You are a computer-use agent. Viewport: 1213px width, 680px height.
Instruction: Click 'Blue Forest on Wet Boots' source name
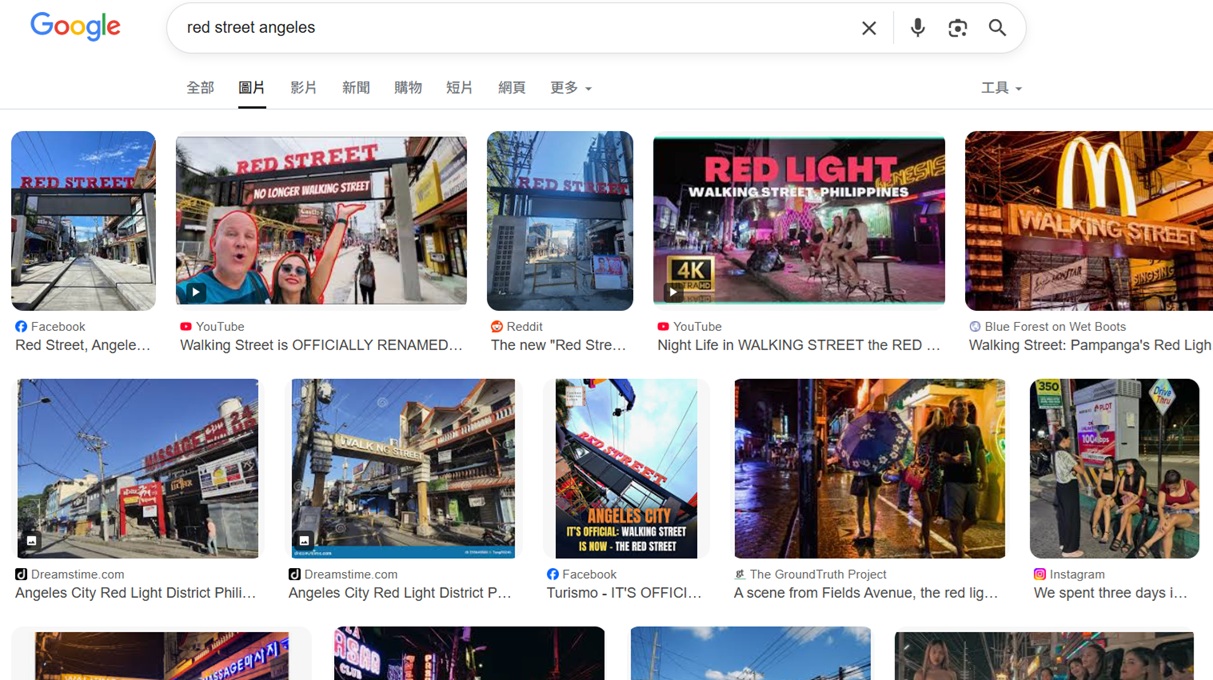point(1055,327)
